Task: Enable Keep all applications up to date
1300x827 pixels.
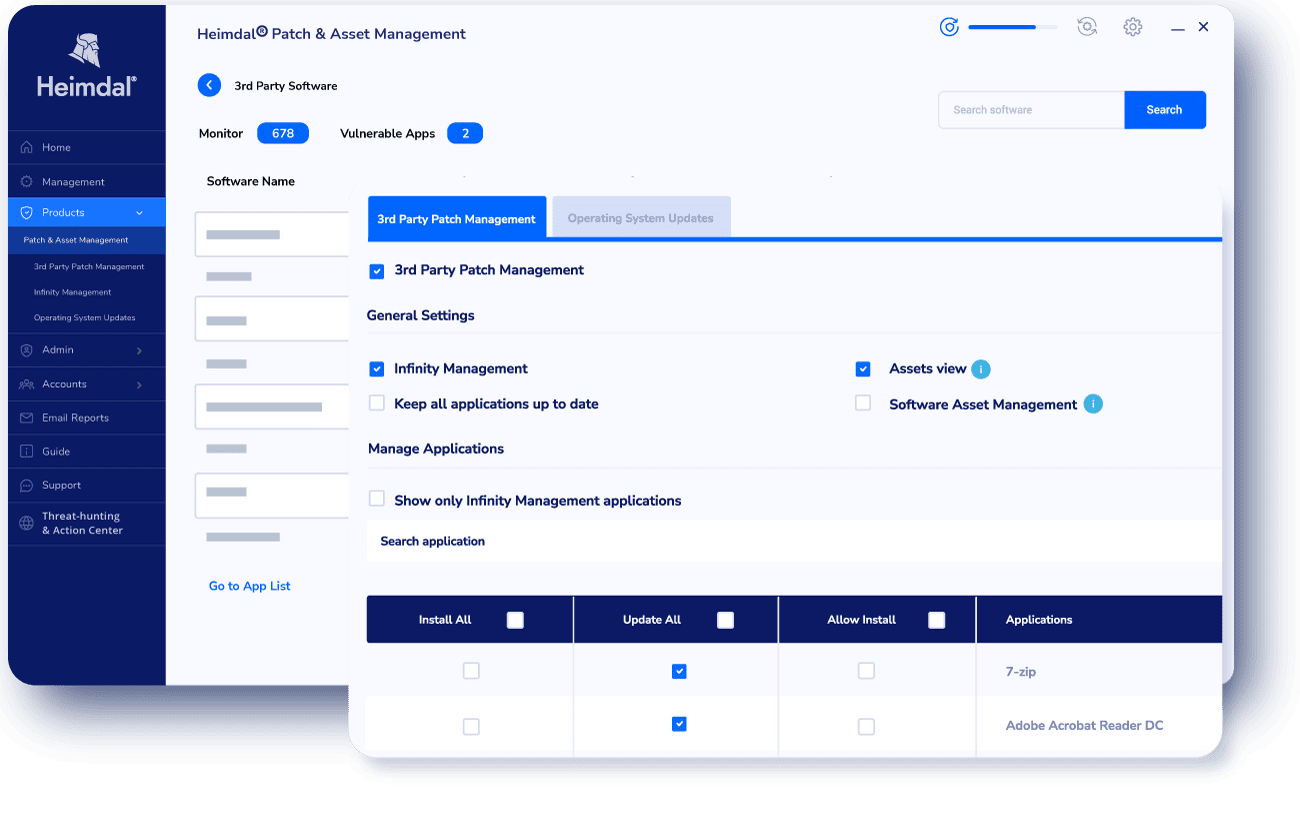Action: 377,404
